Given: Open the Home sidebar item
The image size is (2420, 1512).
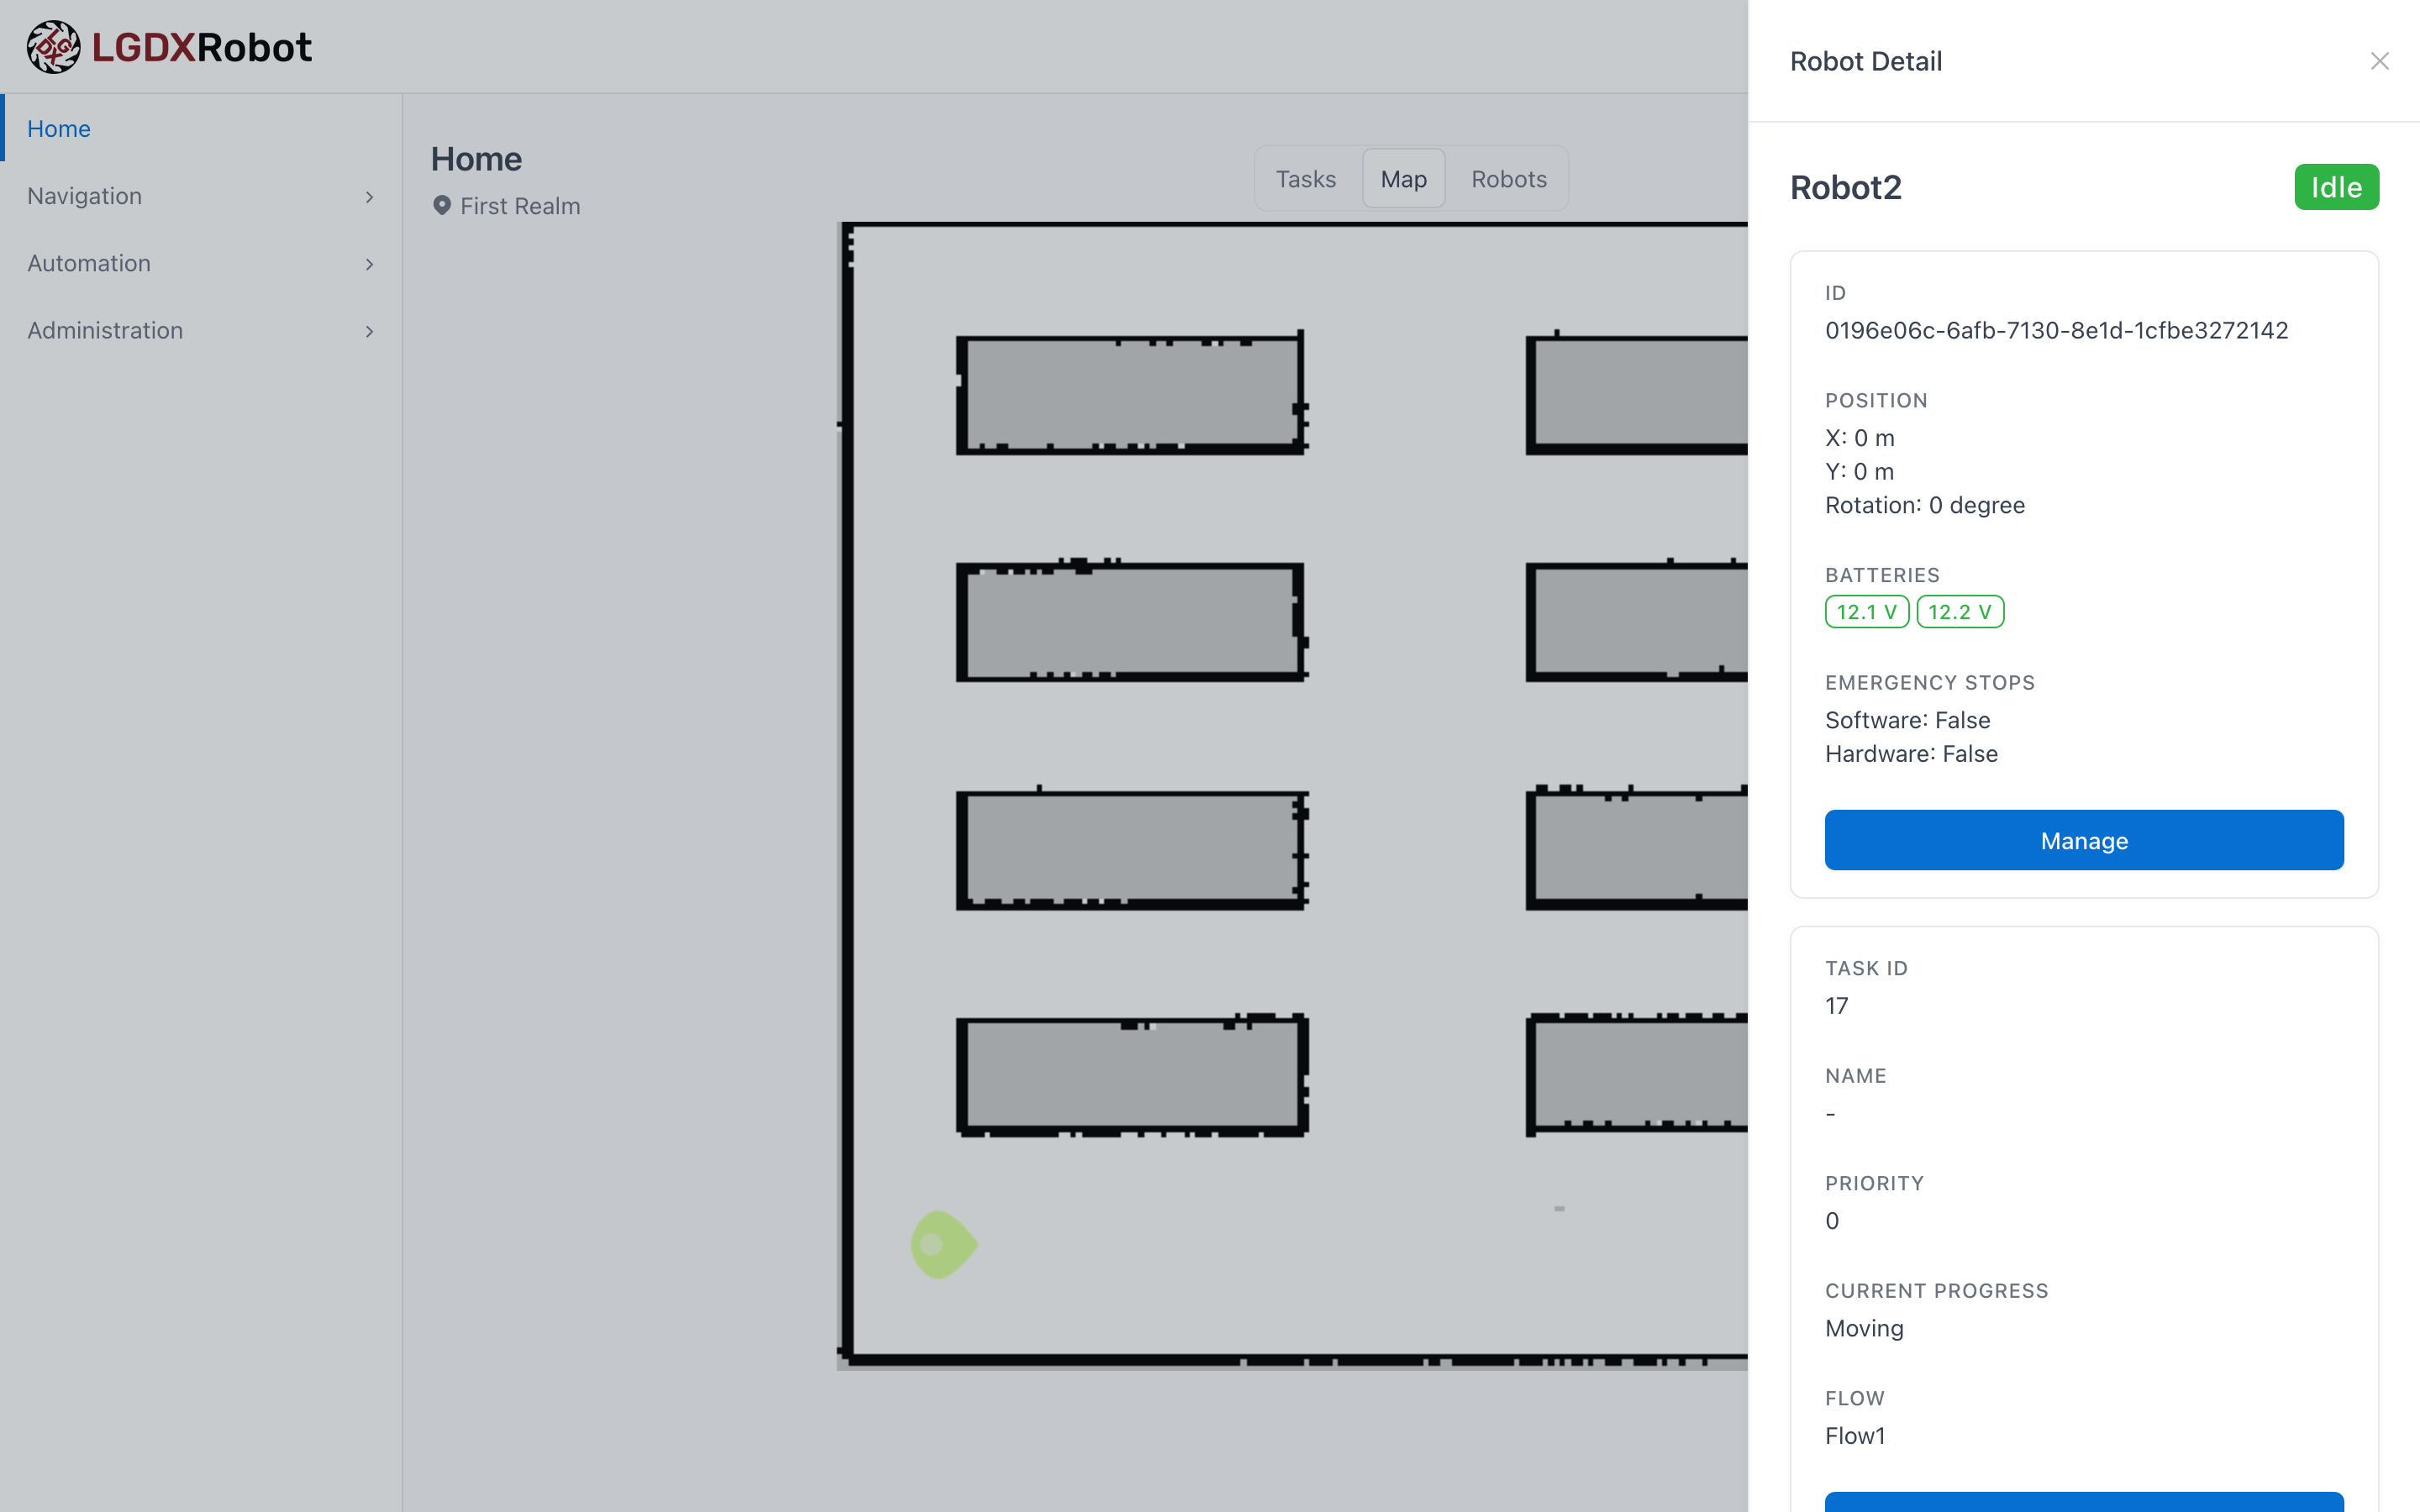Looking at the screenshot, I should click(x=201, y=128).
